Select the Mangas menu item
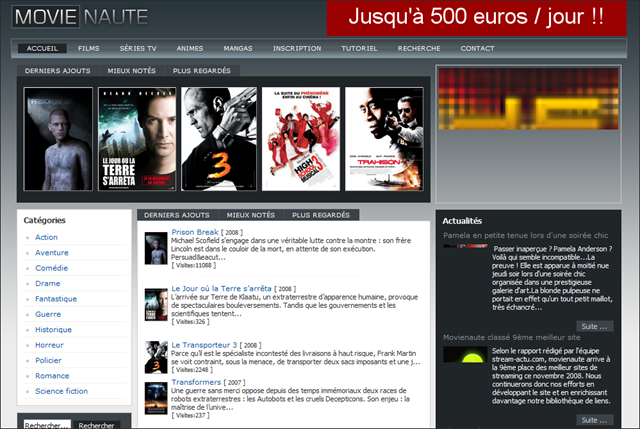The image size is (640, 429). (238, 49)
